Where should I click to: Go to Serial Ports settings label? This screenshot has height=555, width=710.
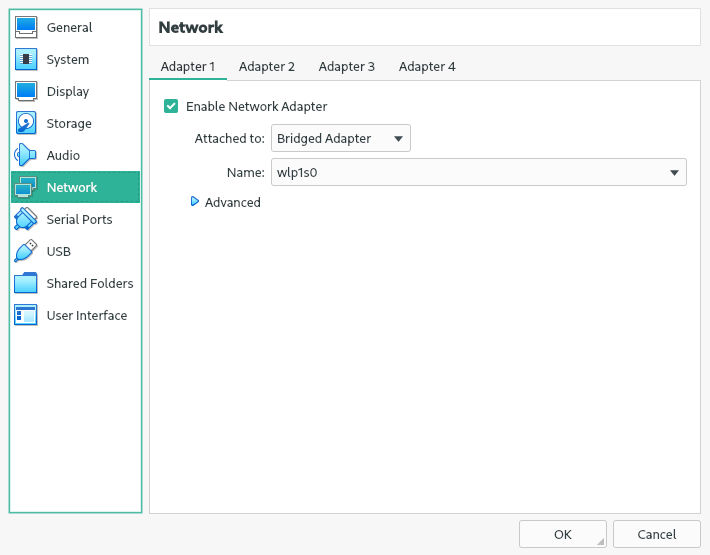pyautogui.click(x=79, y=220)
